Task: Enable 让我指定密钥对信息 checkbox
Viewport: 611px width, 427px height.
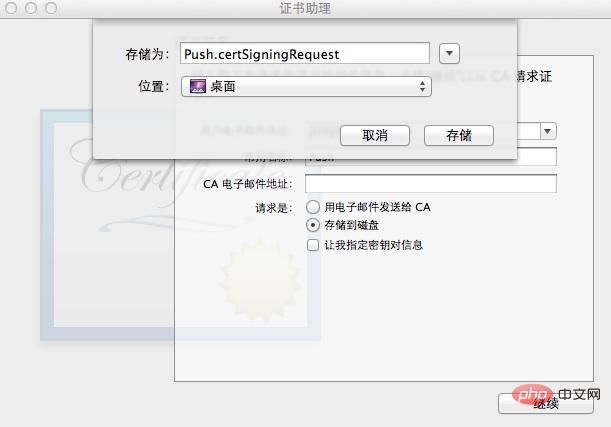Action: click(313, 245)
